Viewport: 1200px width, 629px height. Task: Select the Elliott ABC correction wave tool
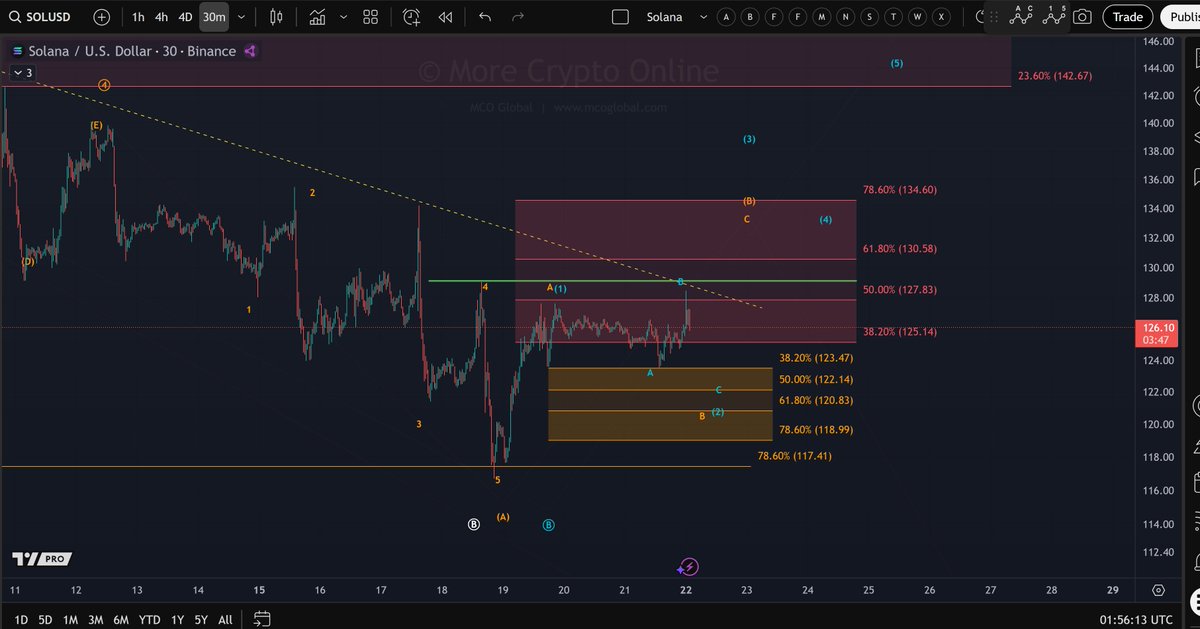tap(1021, 15)
